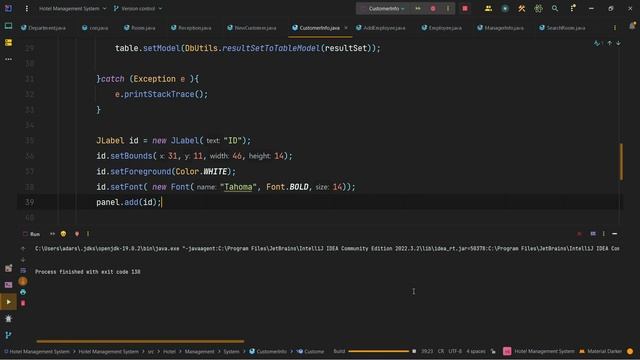Screen dimensions: 640x360
Task: Open the Debug tool window sidebar icon
Action: [x=8, y=319]
